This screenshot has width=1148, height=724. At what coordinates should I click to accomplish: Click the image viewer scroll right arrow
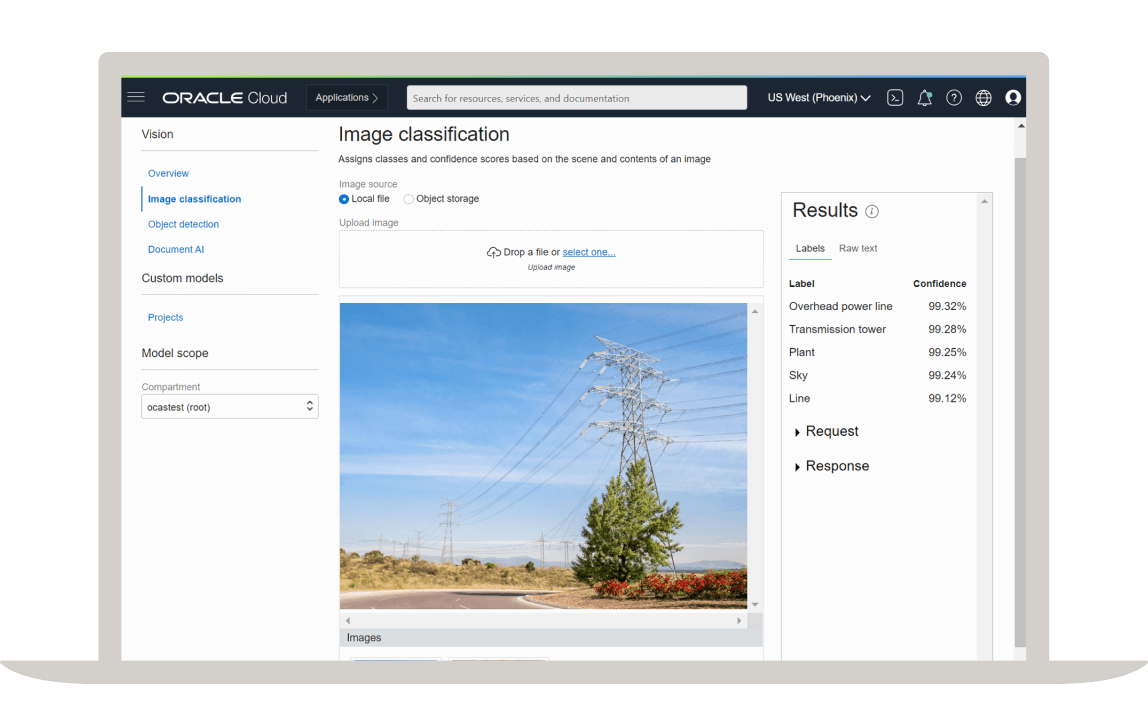[739, 621]
